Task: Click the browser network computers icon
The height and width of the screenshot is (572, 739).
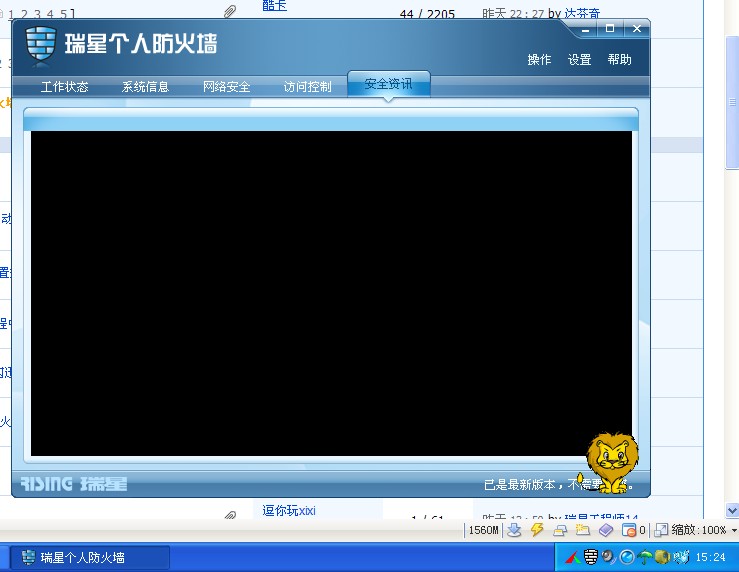Action: (x=560, y=531)
